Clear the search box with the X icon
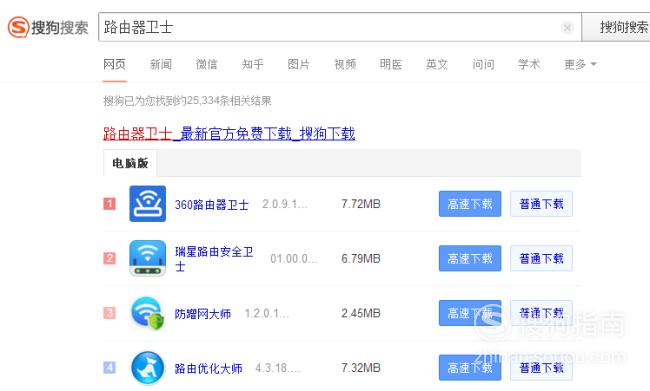 (567, 28)
